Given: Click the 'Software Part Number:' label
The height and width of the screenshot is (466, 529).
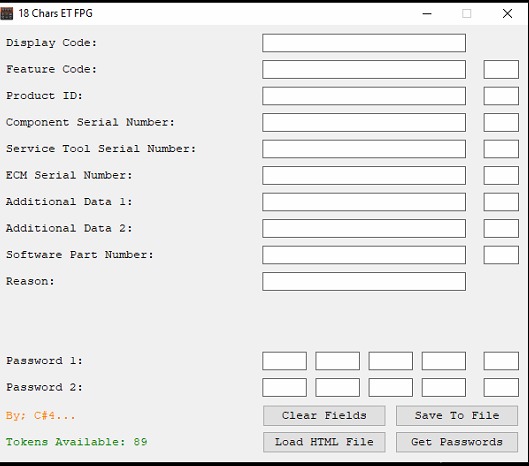Looking at the screenshot, I should point(80,255).
